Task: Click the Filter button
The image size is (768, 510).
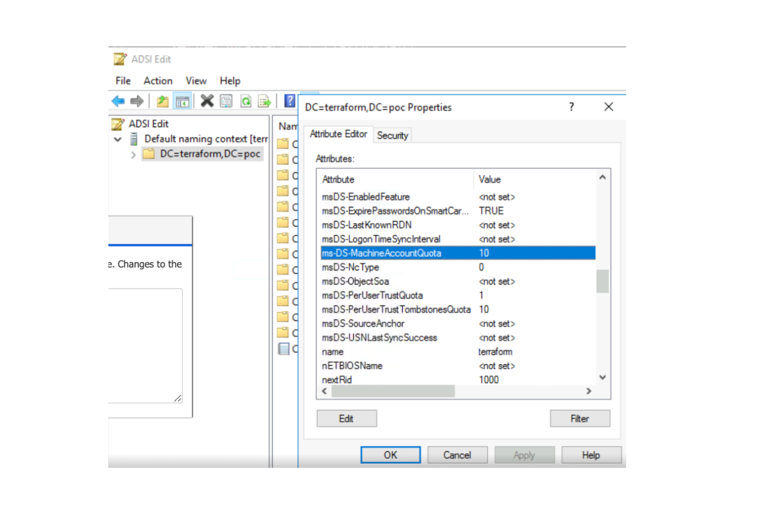Action: point(579,418)
